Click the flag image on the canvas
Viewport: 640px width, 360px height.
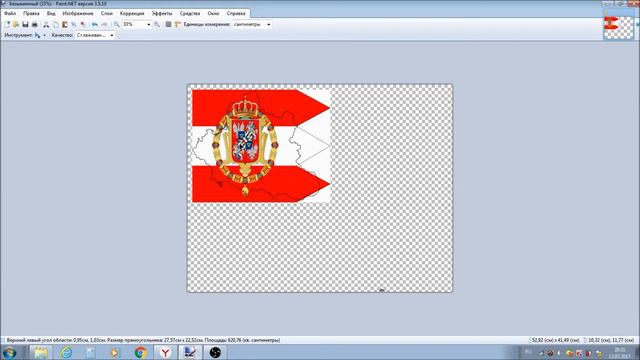click(261, 146)
